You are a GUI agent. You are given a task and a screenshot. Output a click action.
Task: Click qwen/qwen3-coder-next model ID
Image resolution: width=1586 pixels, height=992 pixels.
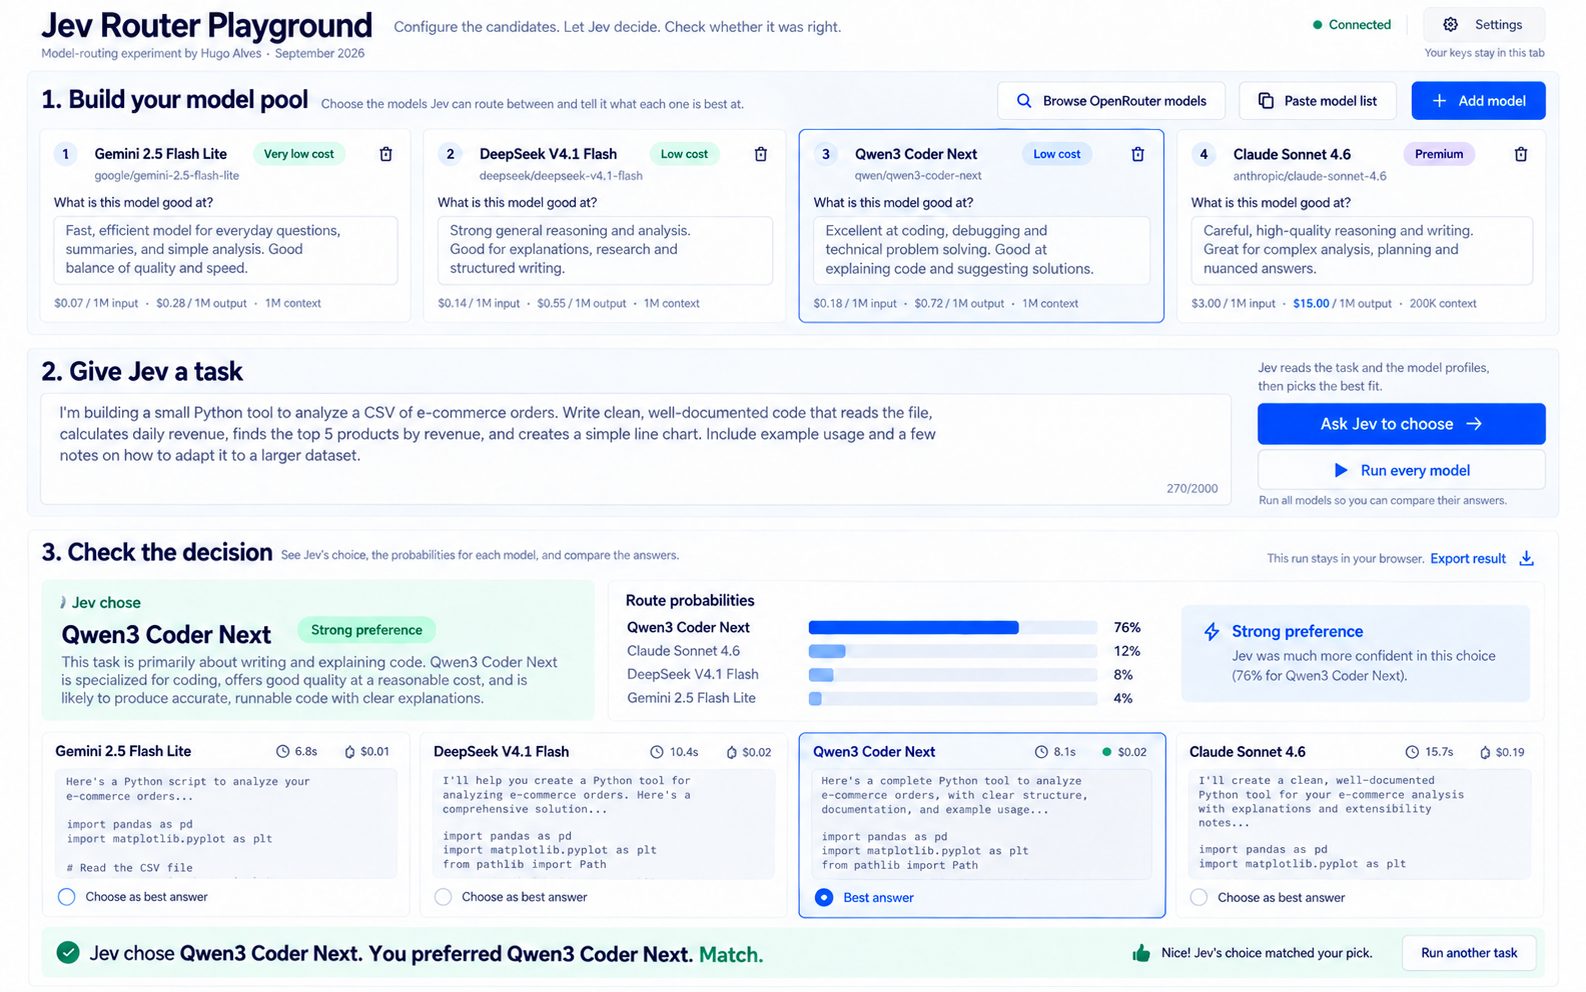[918, 176]
